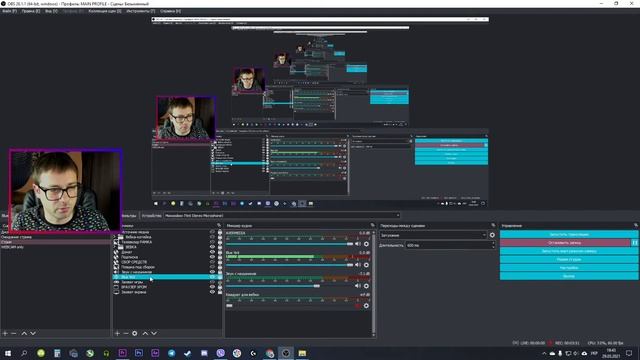The width and height of the screenshot is (640, 360).
Task: Move the selected scene up
Action: click(x=24, y=333)
